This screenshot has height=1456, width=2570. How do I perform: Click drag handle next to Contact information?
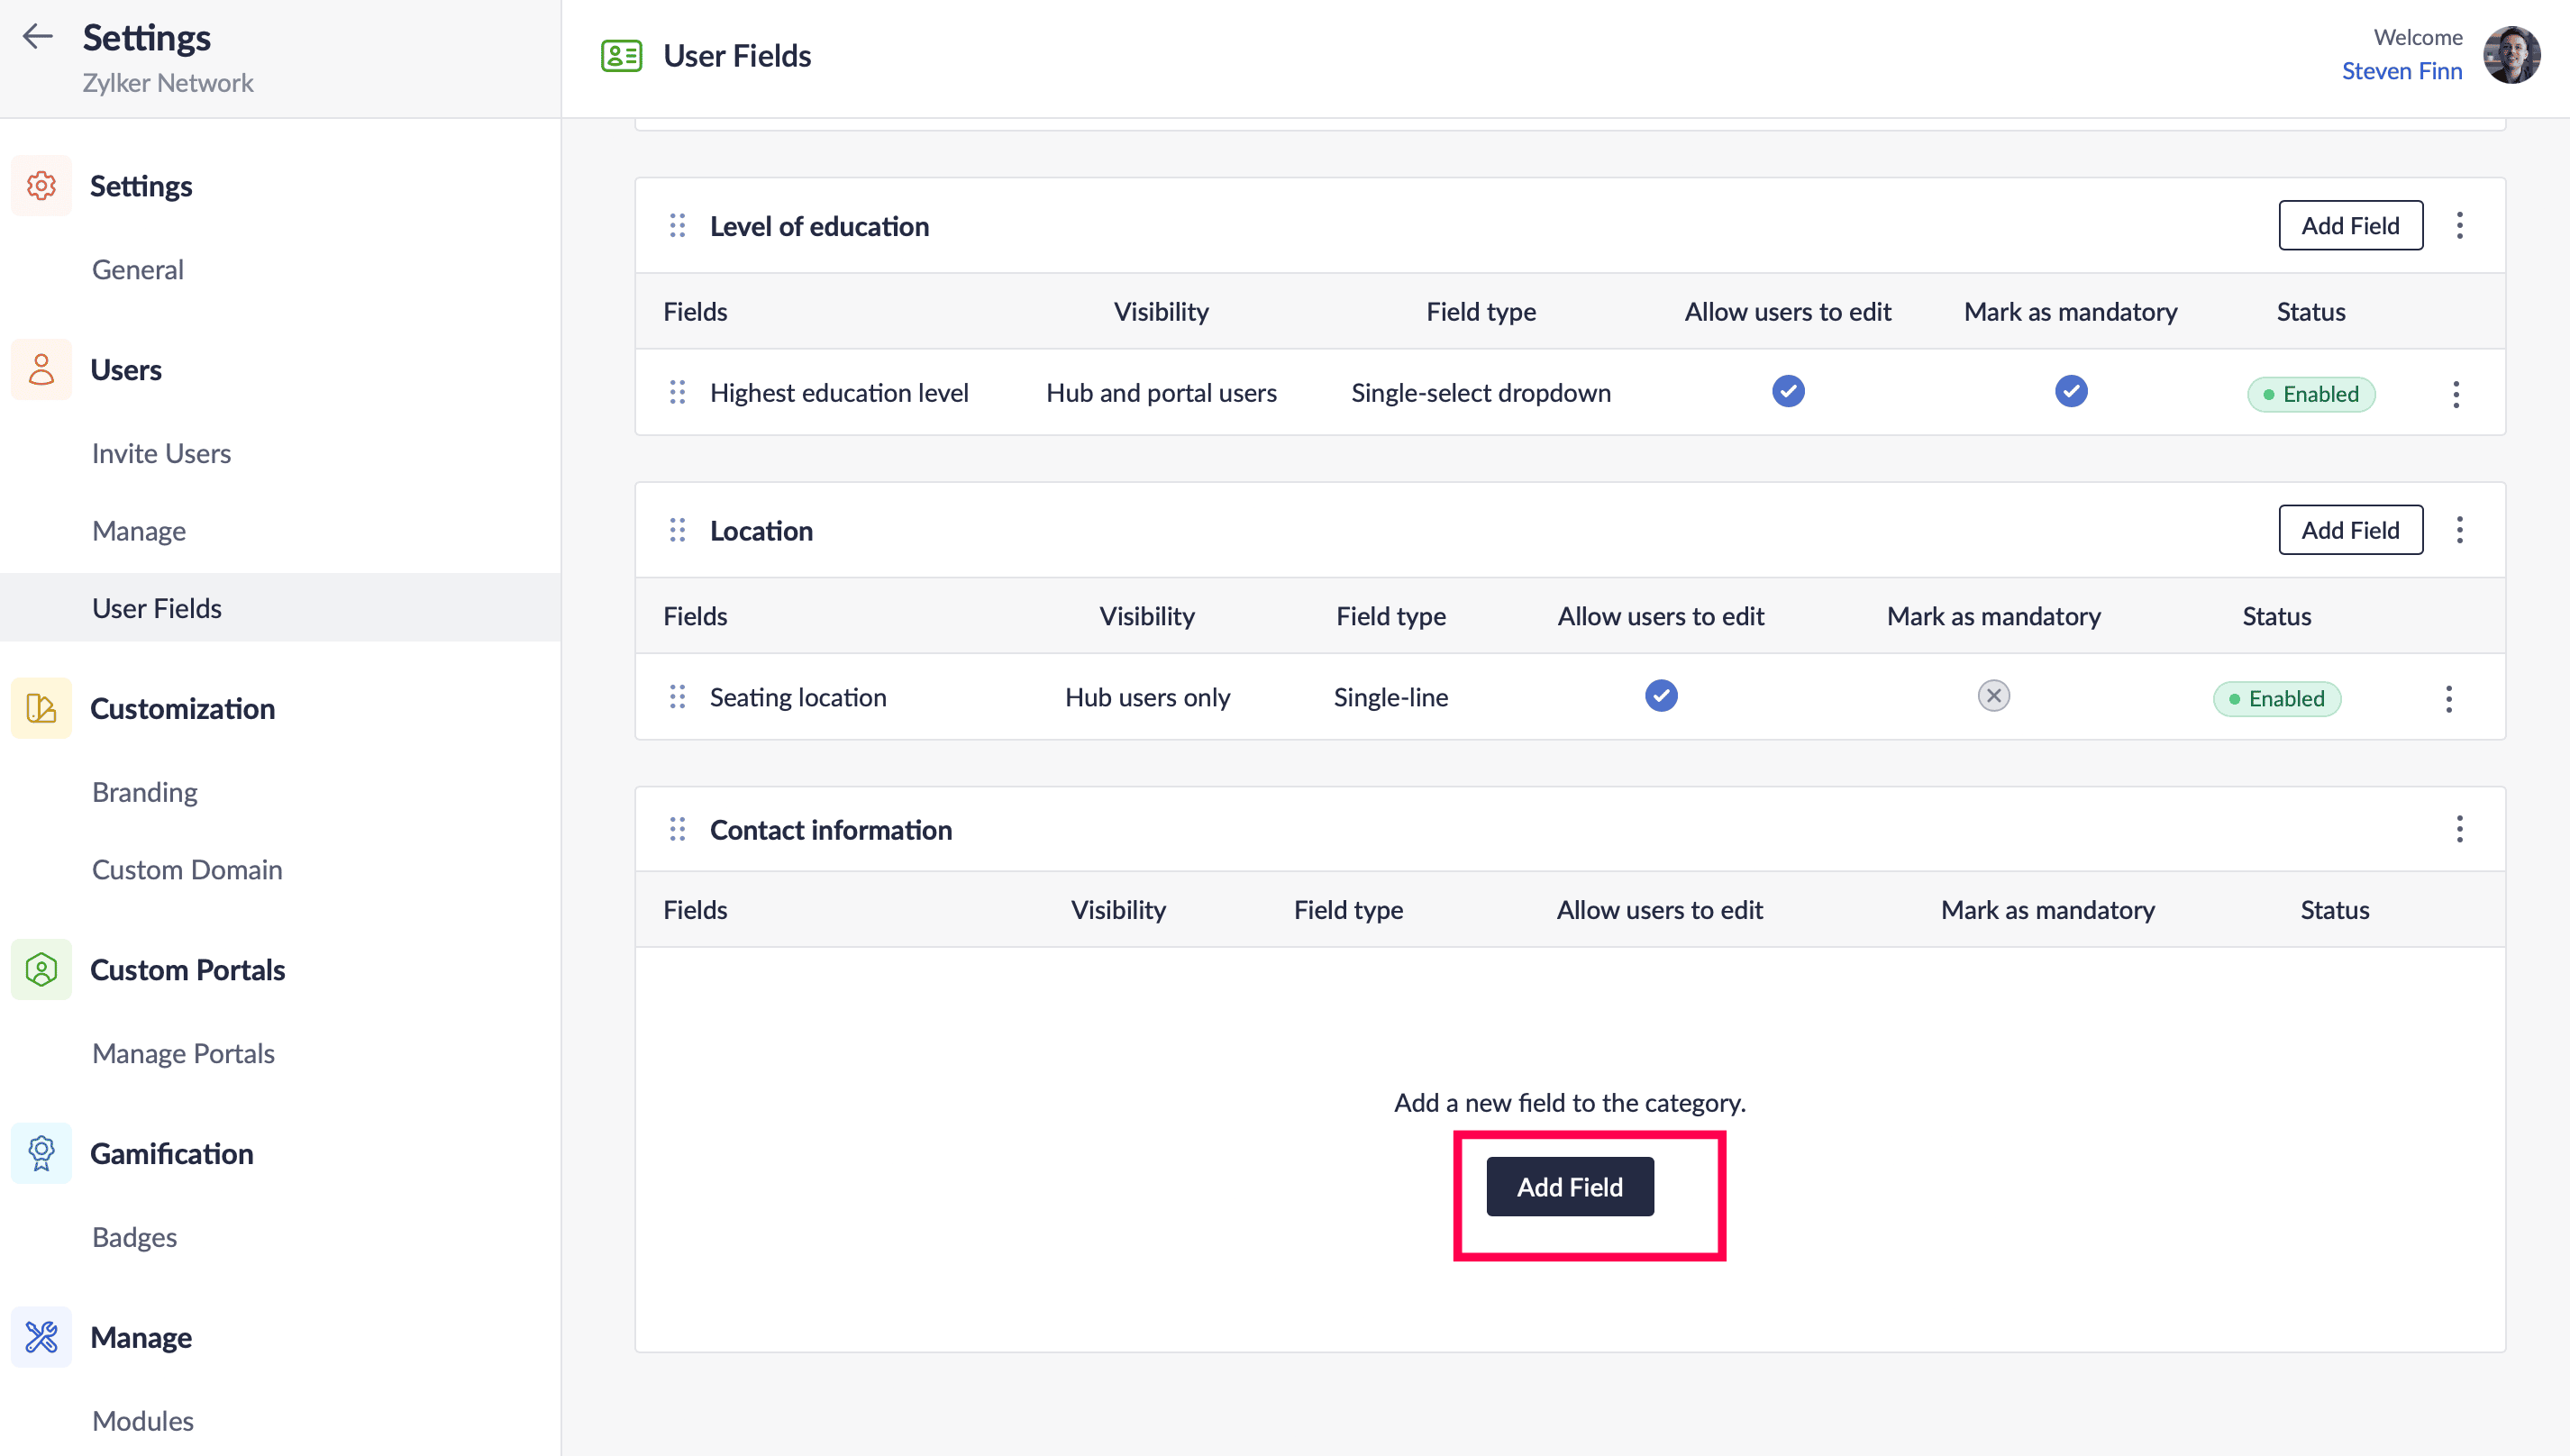coord(677,829)
